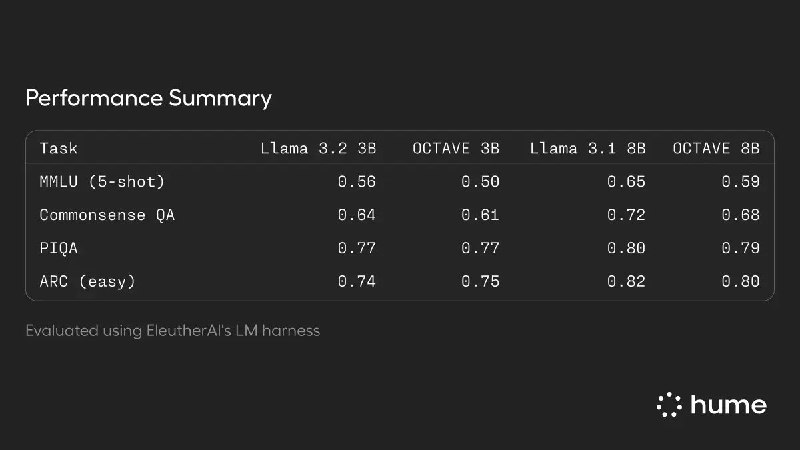Click the PIQA score for OCTAVE 8B
This screenshot has width=800, height=450.
tap(741, 248)
